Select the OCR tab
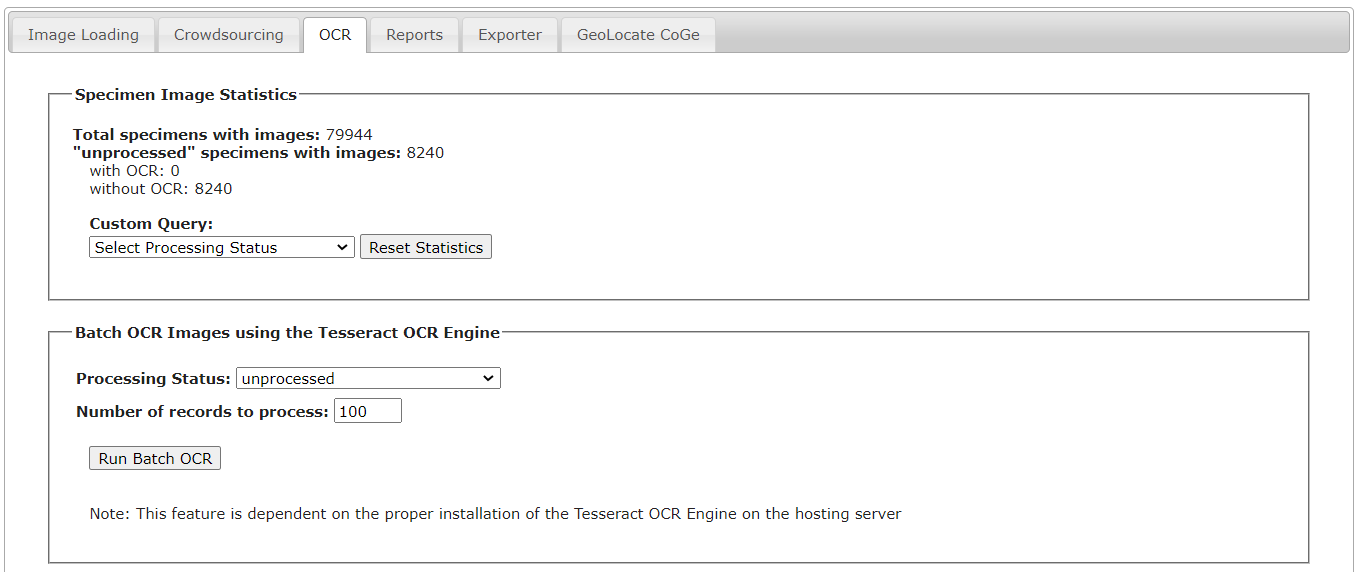 (x=335, y=35)
